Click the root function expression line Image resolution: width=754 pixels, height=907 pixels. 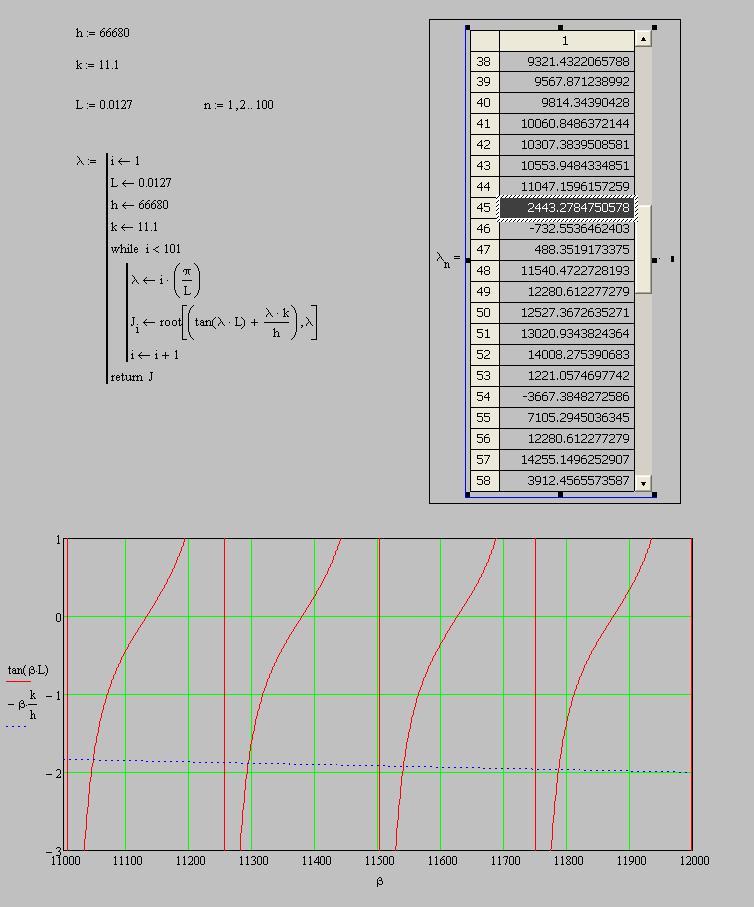click(x=223, y=323)
